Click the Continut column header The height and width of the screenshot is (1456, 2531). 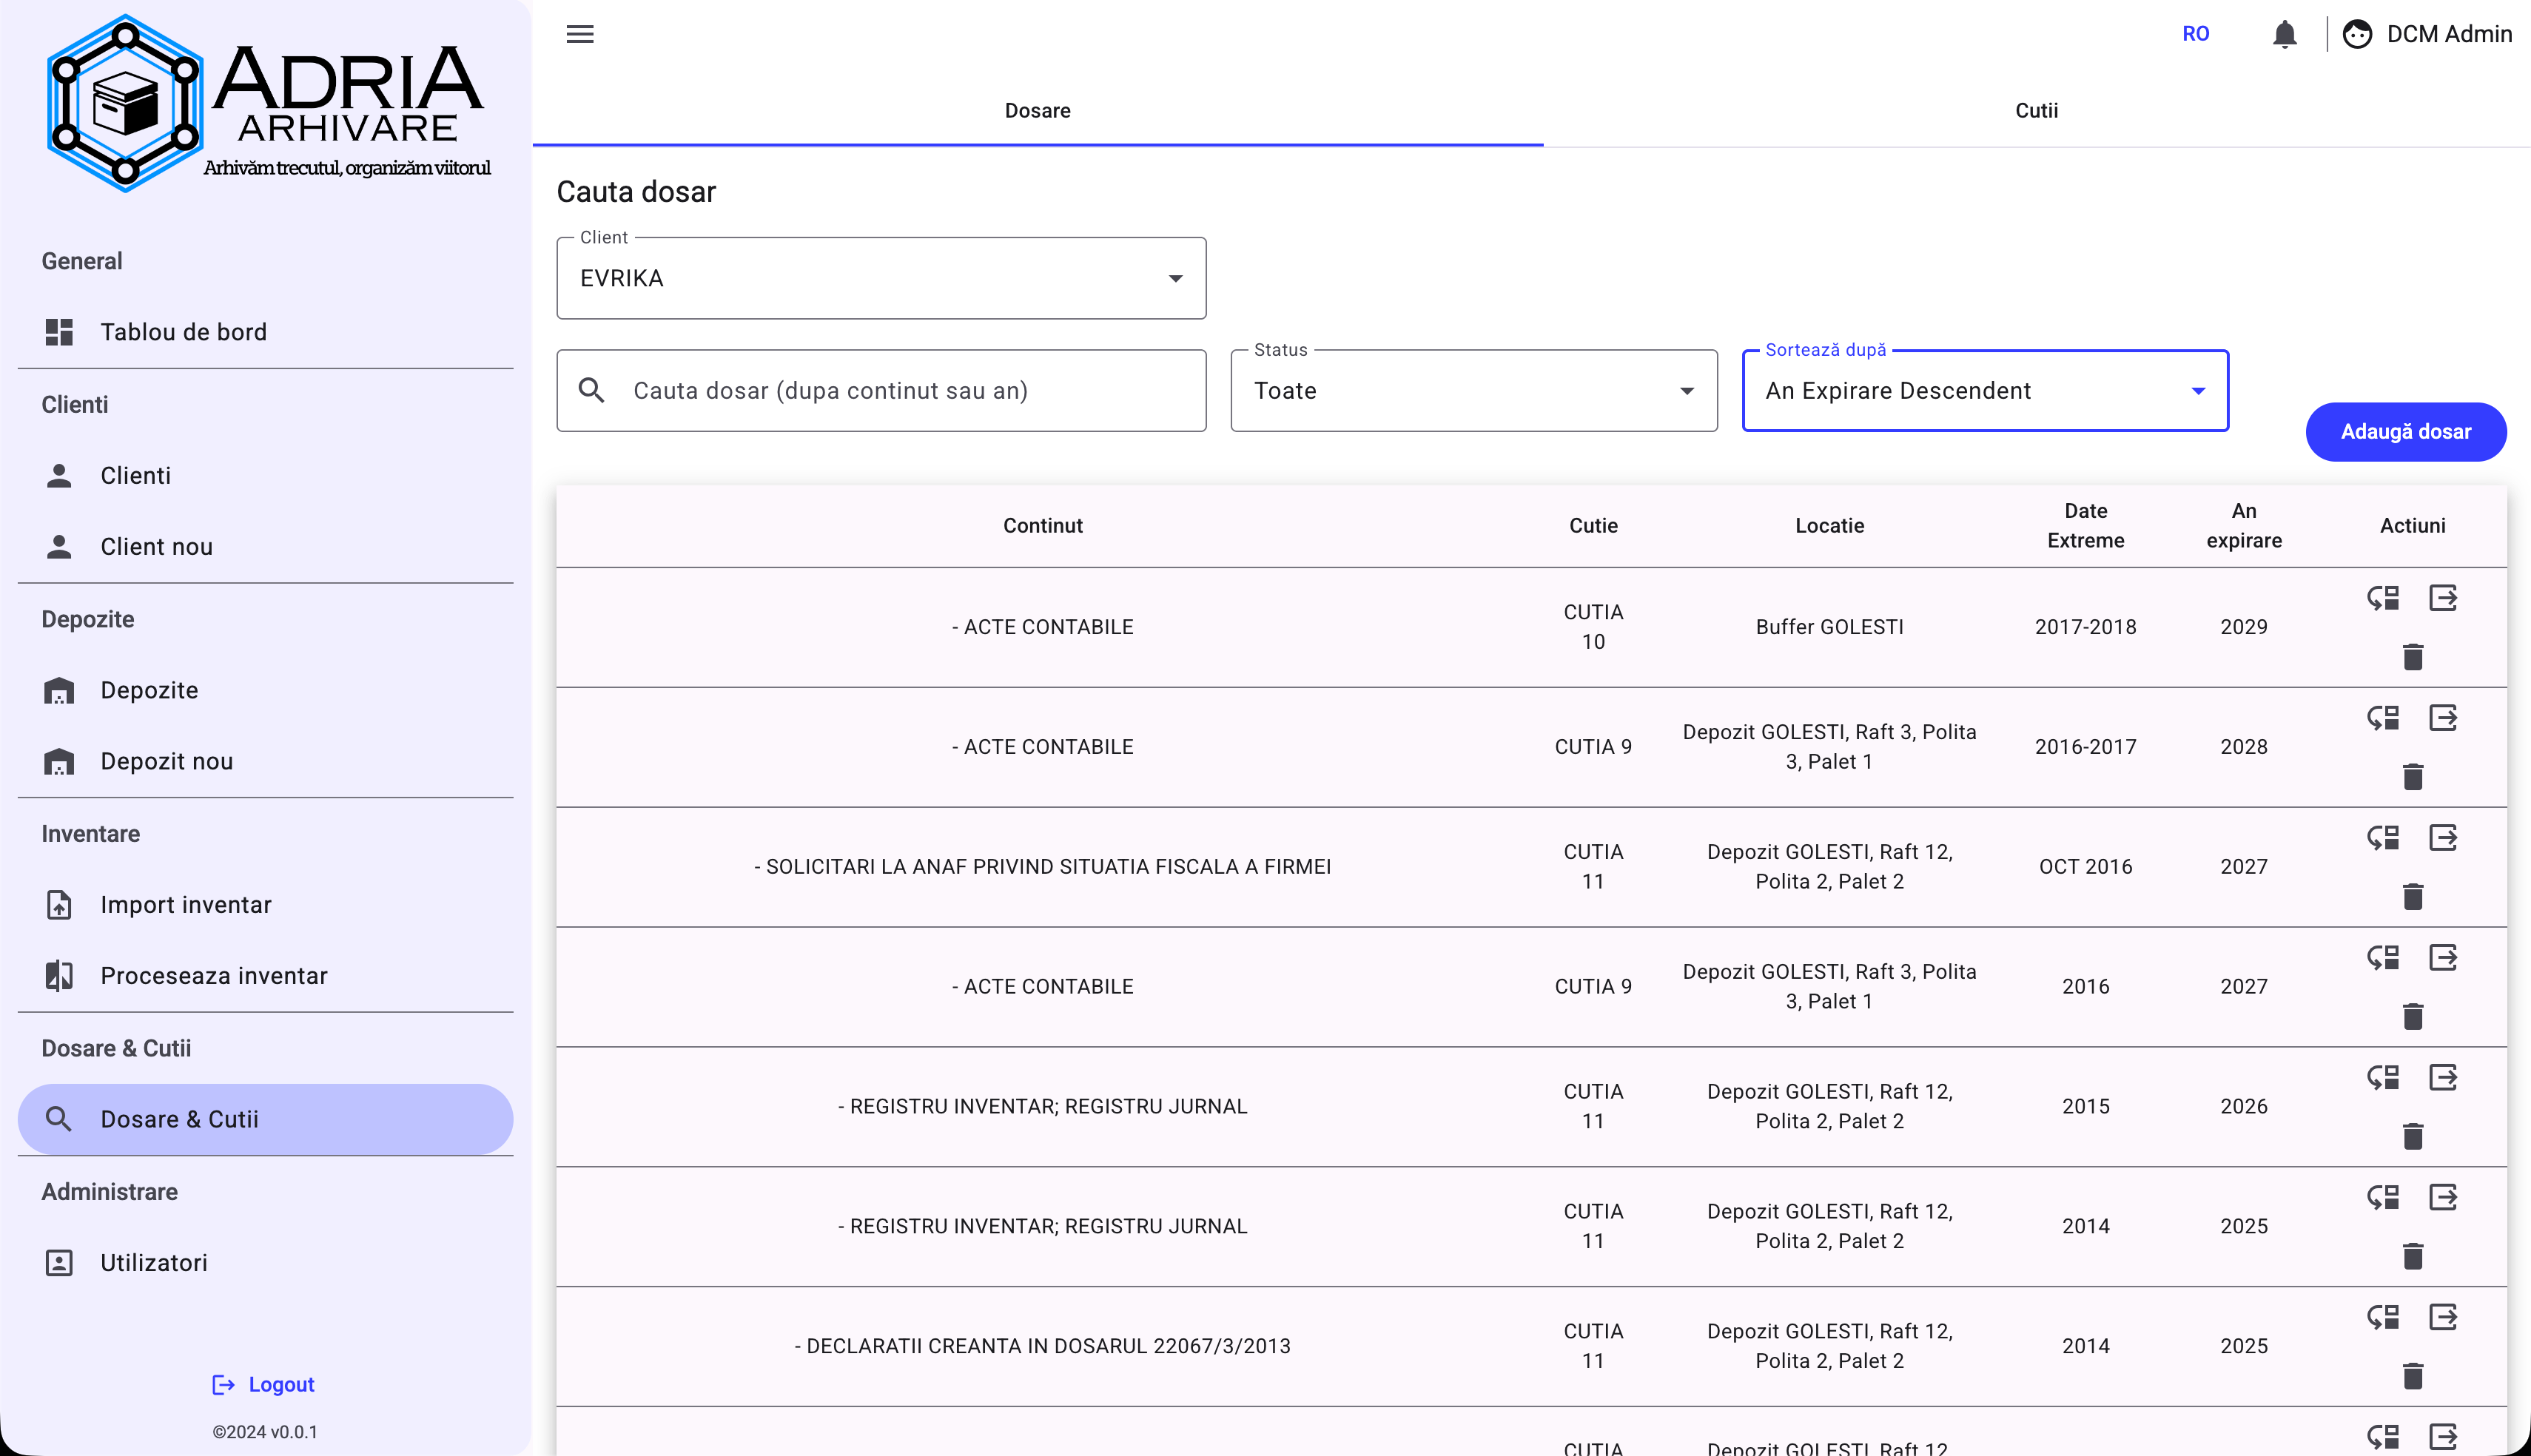click(1042, 526)
